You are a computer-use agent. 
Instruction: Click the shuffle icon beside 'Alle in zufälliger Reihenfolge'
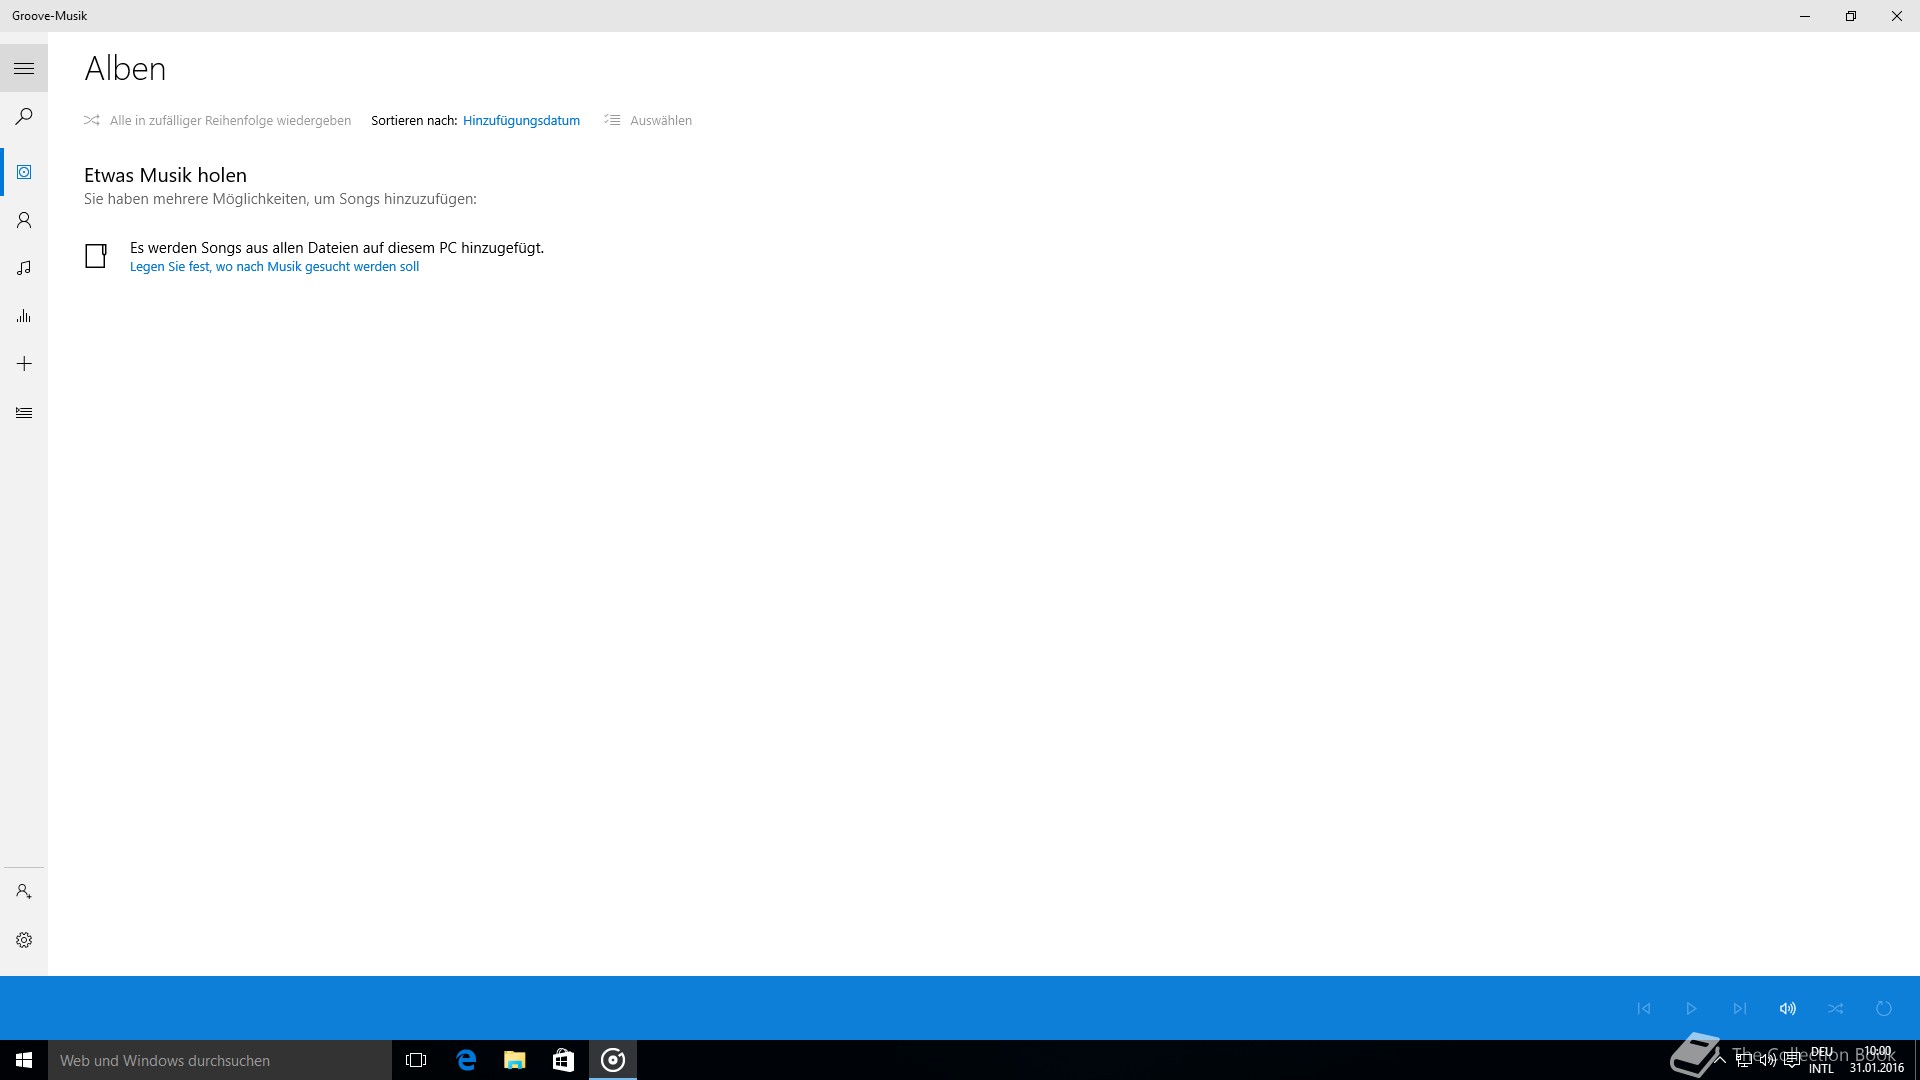(92, 120)
